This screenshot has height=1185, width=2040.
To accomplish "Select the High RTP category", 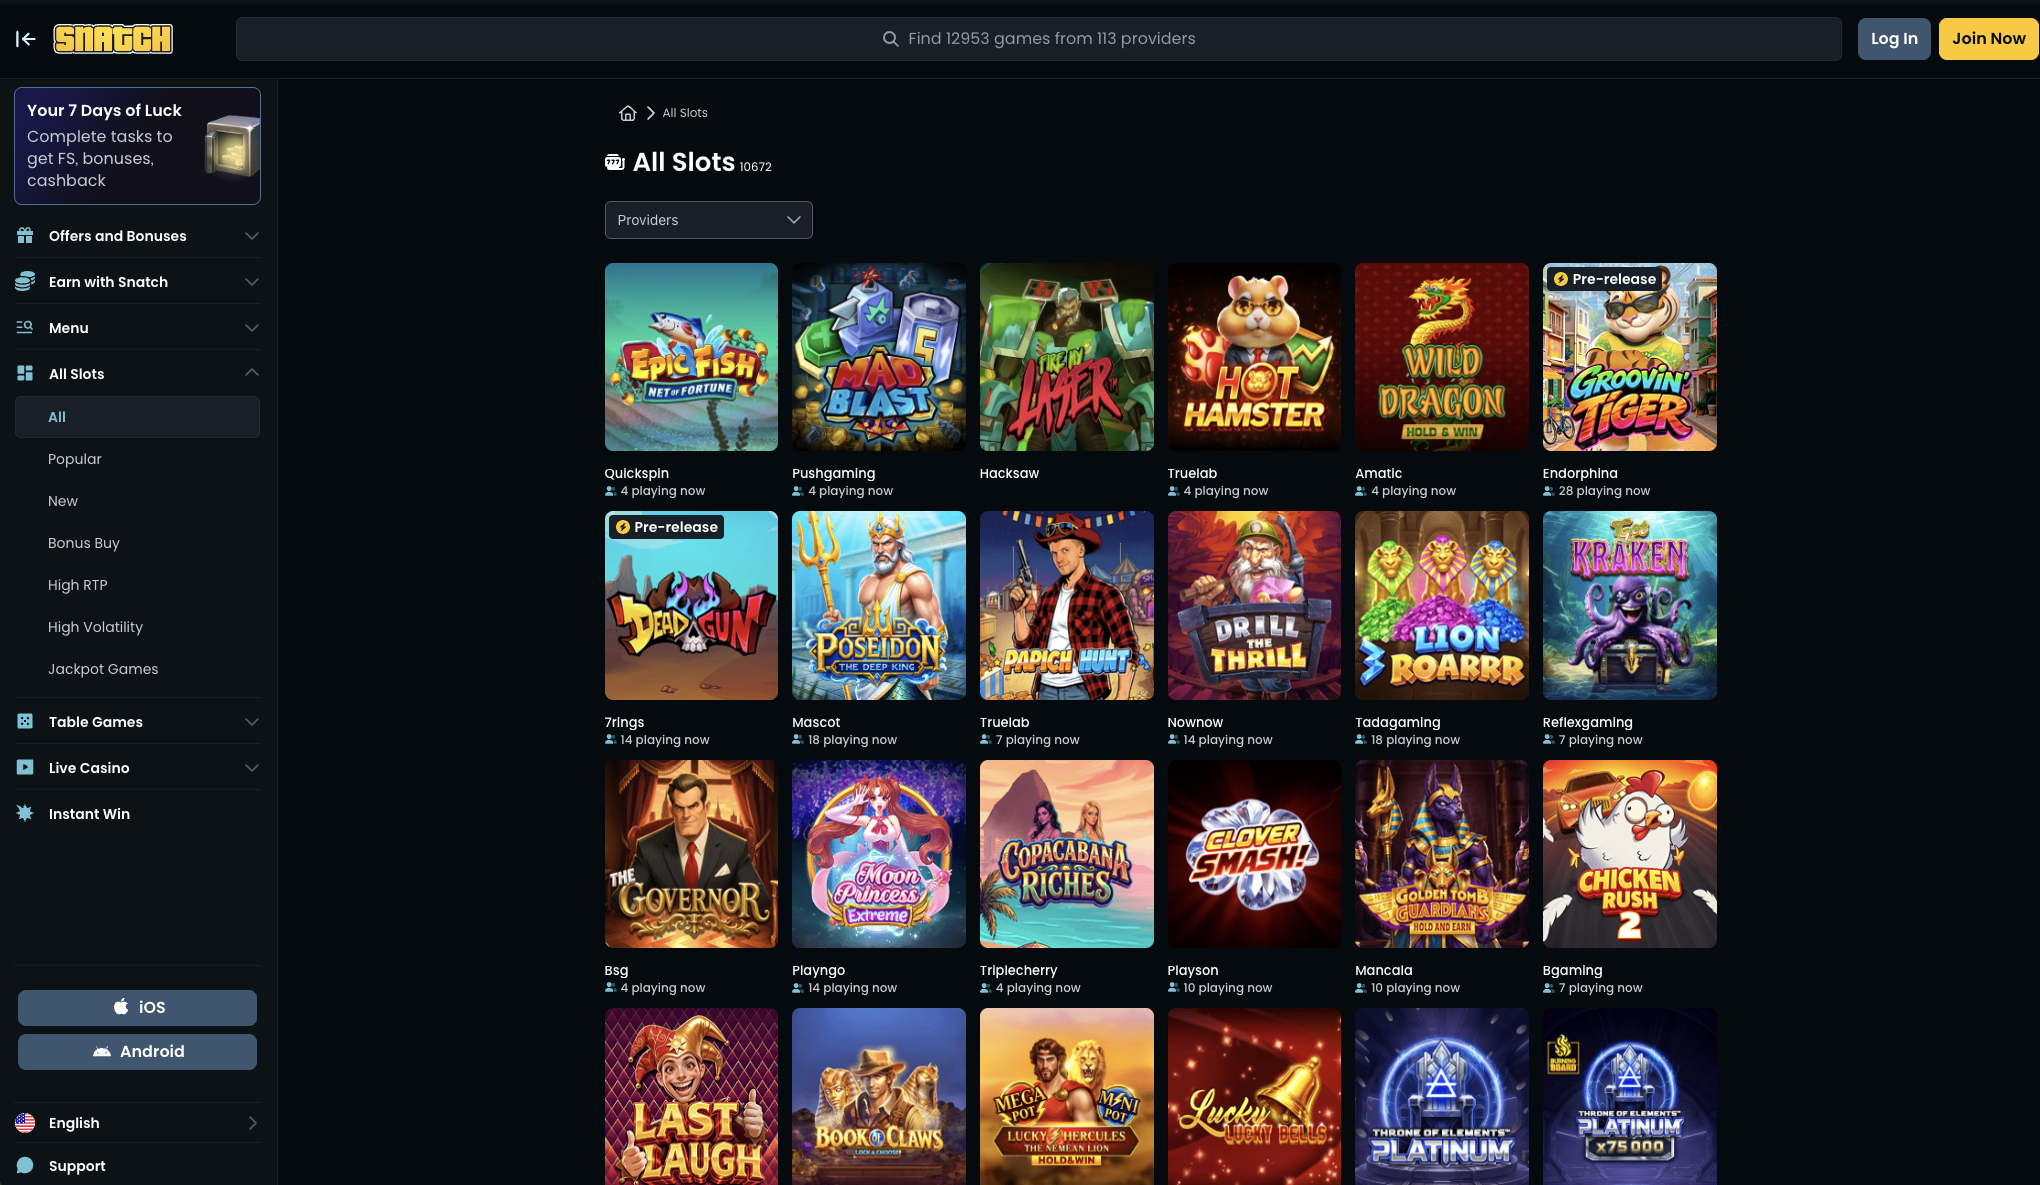I will pyautogui.click(x=78, y=585).
